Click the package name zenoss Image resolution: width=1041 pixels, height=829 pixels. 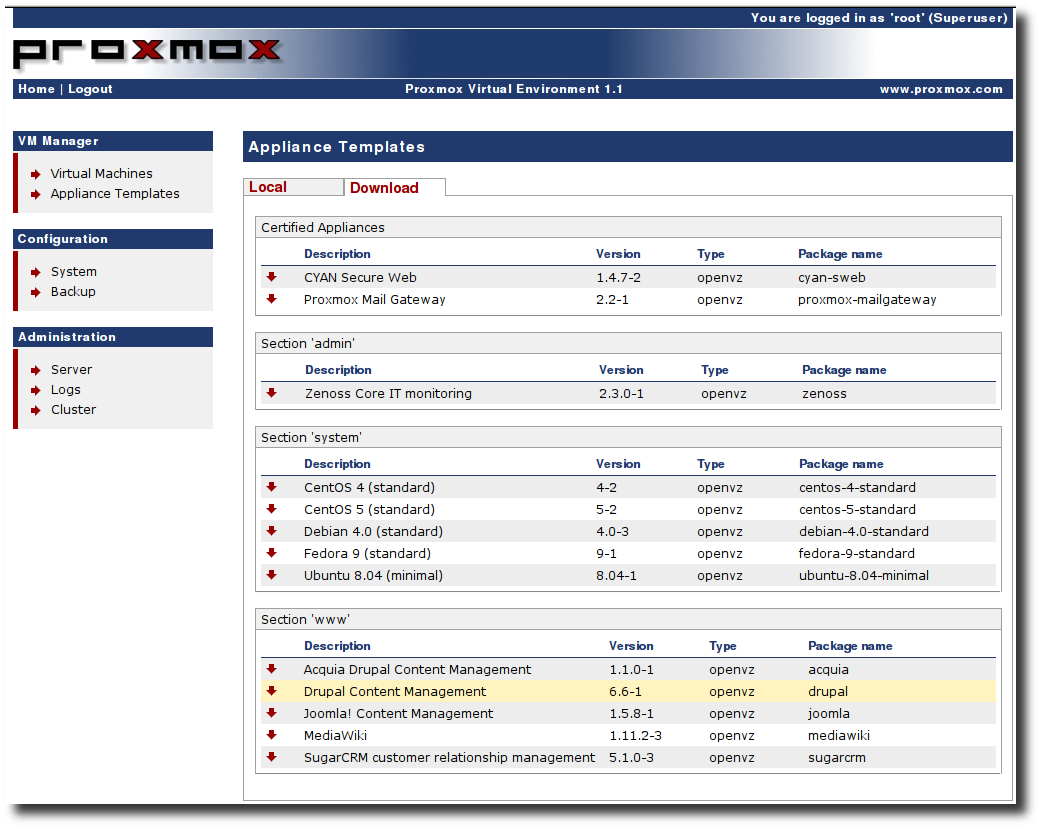click(824, 394)
